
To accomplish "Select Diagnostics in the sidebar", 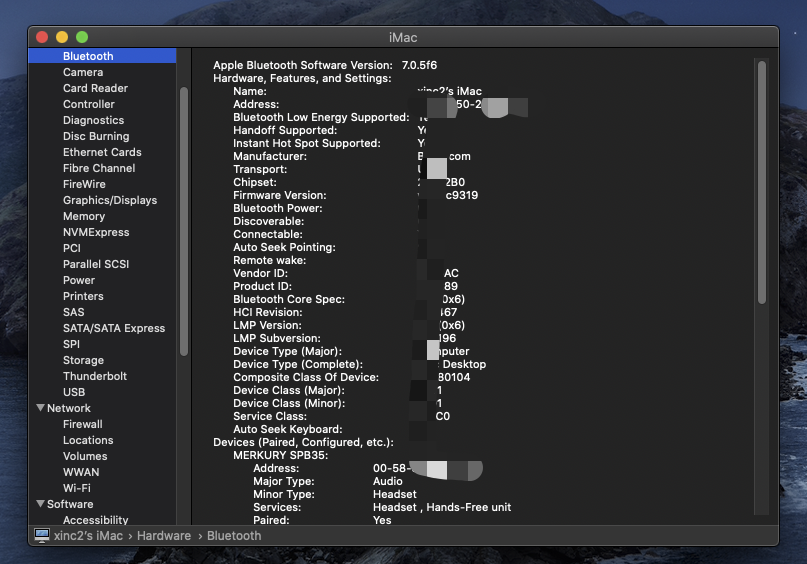I will [93, 120].
